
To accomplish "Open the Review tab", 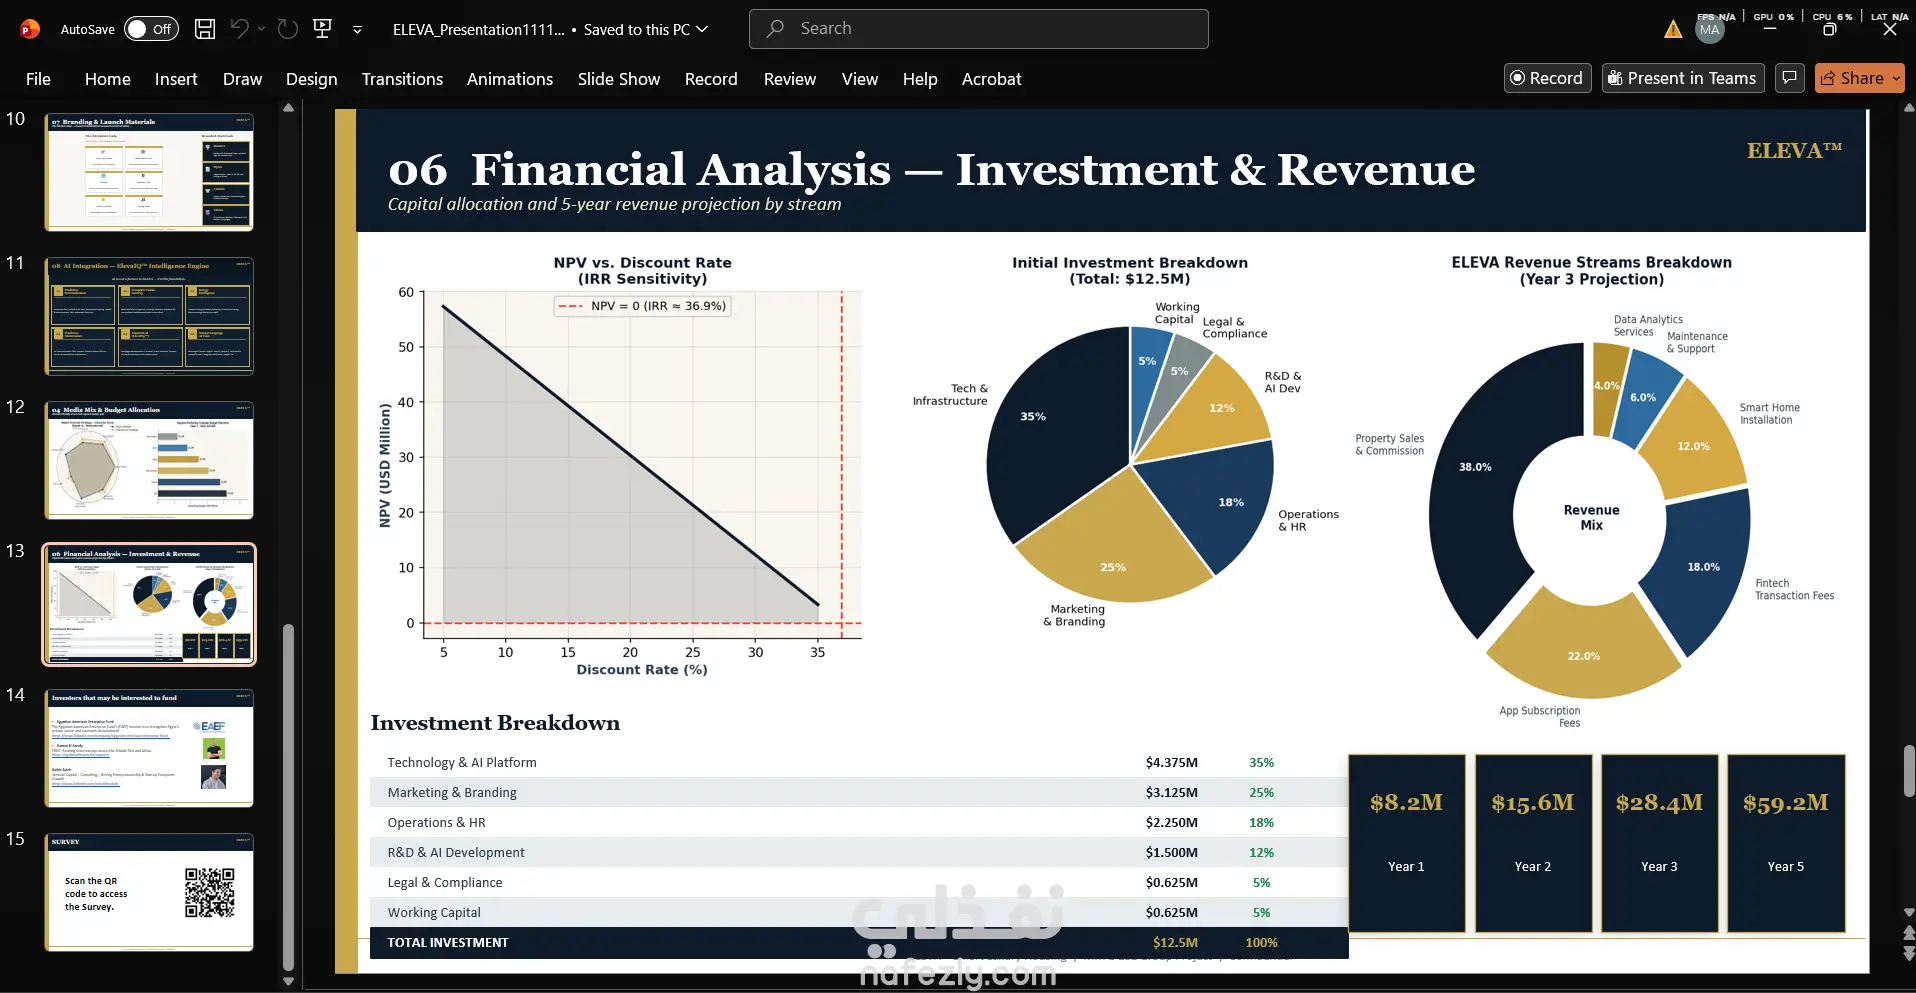I will tap(790, 79).
